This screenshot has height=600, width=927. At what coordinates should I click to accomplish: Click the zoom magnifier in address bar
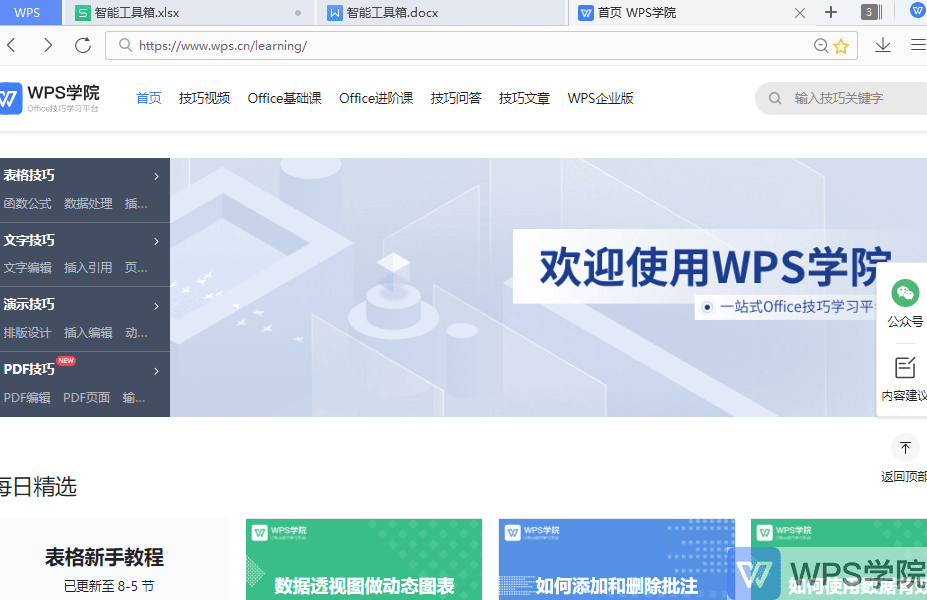pyautogui.click(x=821, y=46)
